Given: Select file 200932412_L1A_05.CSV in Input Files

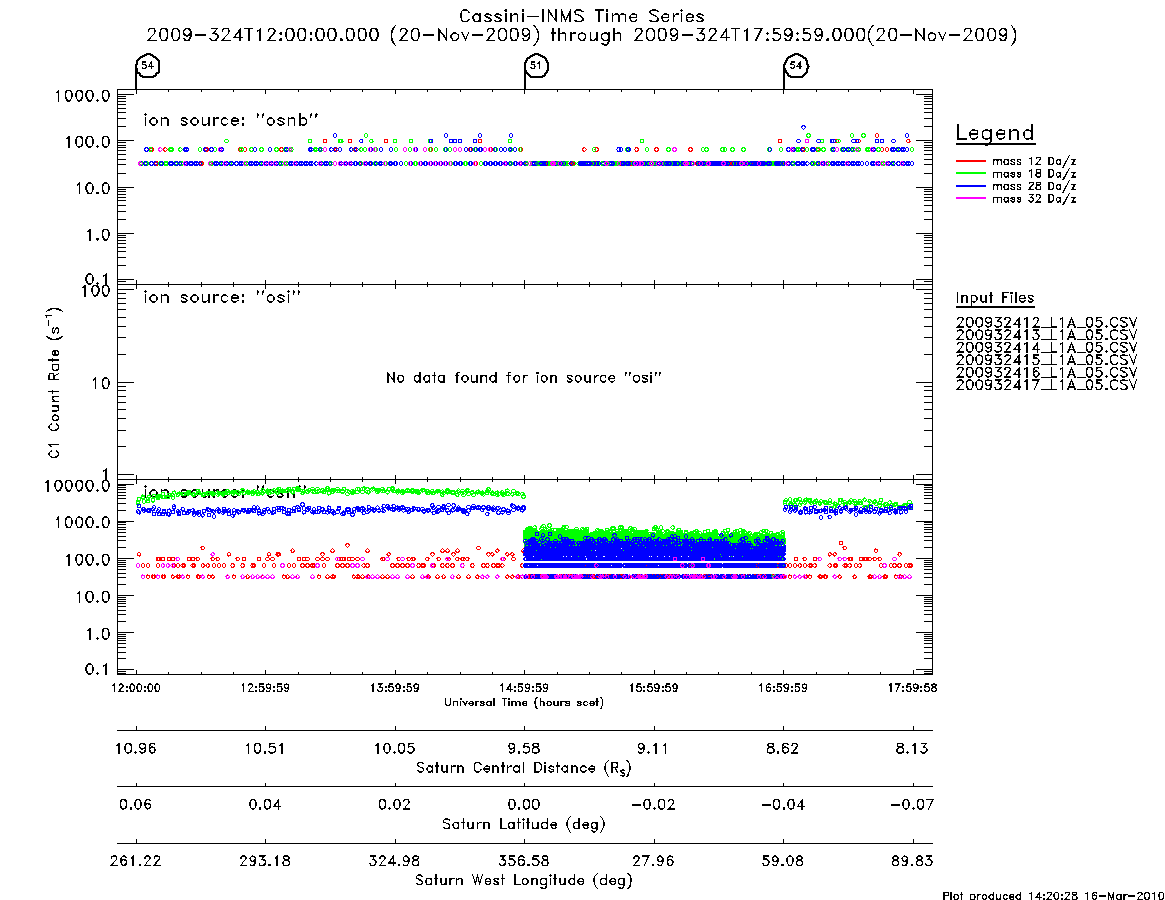Looking at the screenshot, I should click(1046, 323).
